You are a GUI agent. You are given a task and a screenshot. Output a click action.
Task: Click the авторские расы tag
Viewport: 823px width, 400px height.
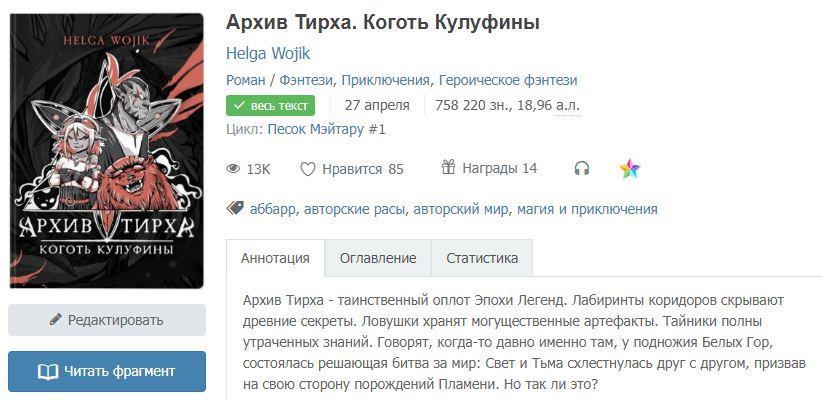[x=355, y=209]
